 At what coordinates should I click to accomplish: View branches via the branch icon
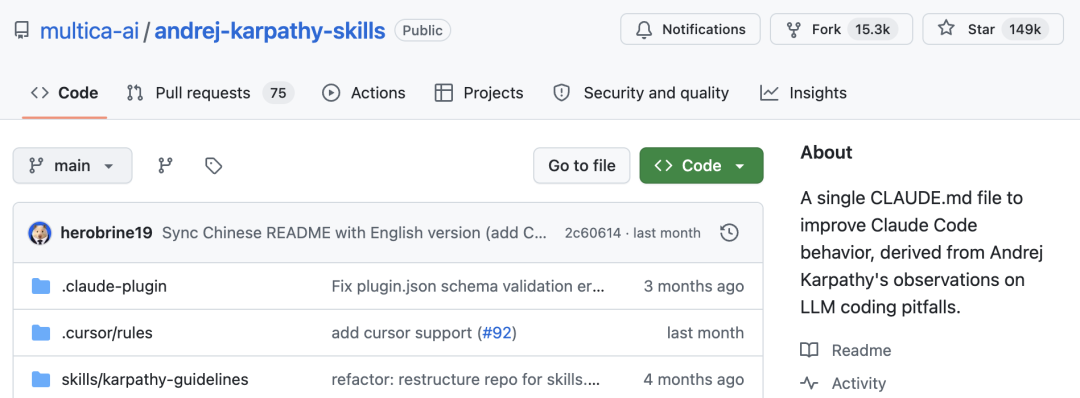click(165, 165)
